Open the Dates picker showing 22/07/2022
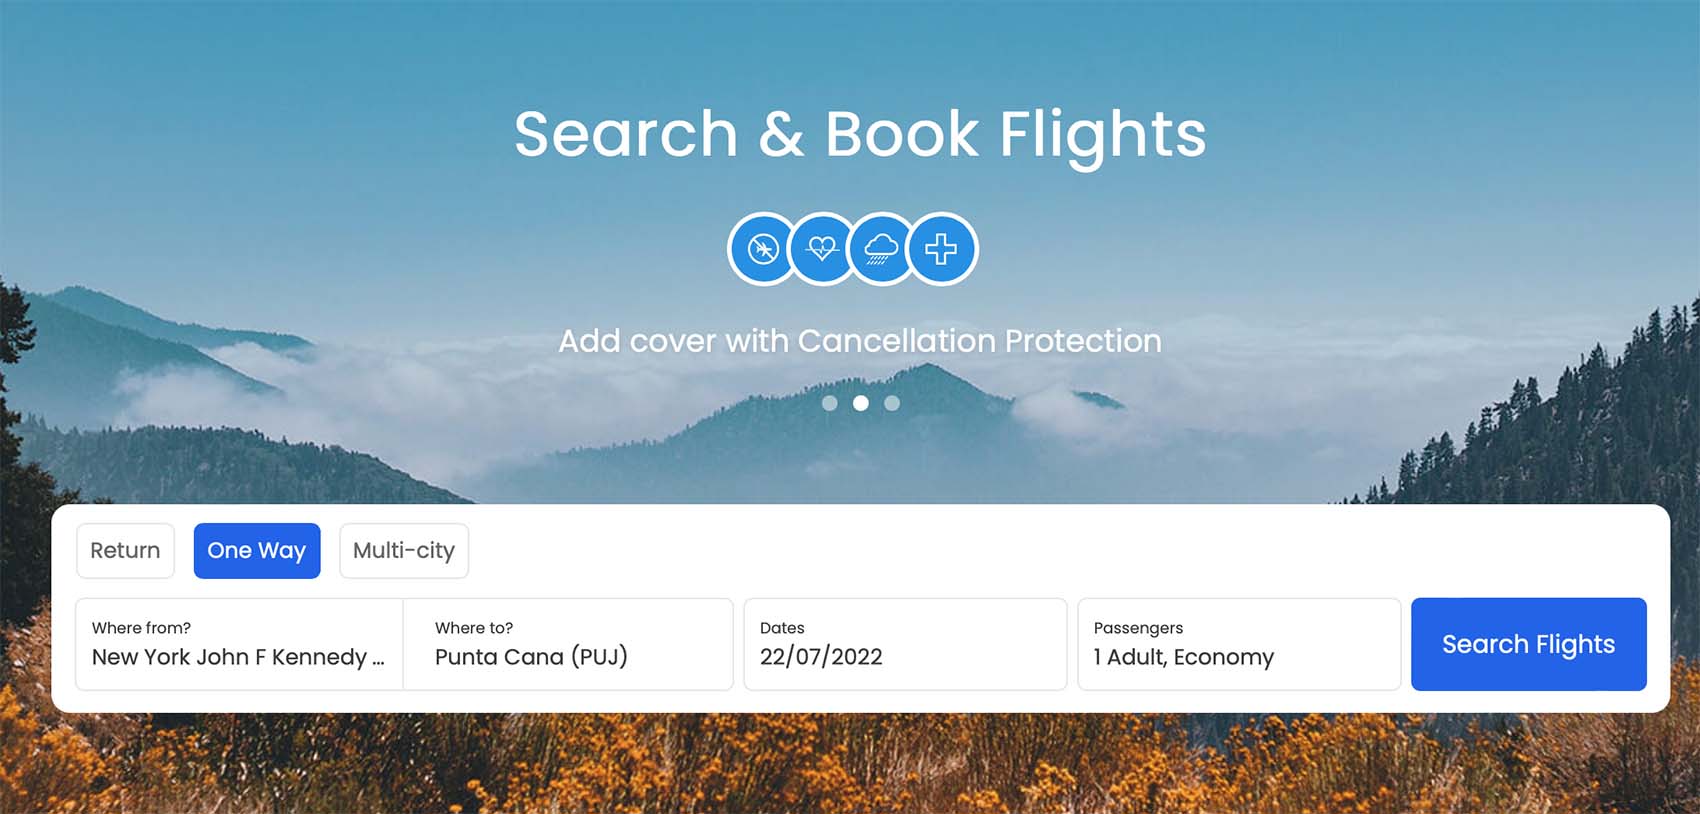The width and height of the screenshot is (1700, 814). (x=905, y=644)
